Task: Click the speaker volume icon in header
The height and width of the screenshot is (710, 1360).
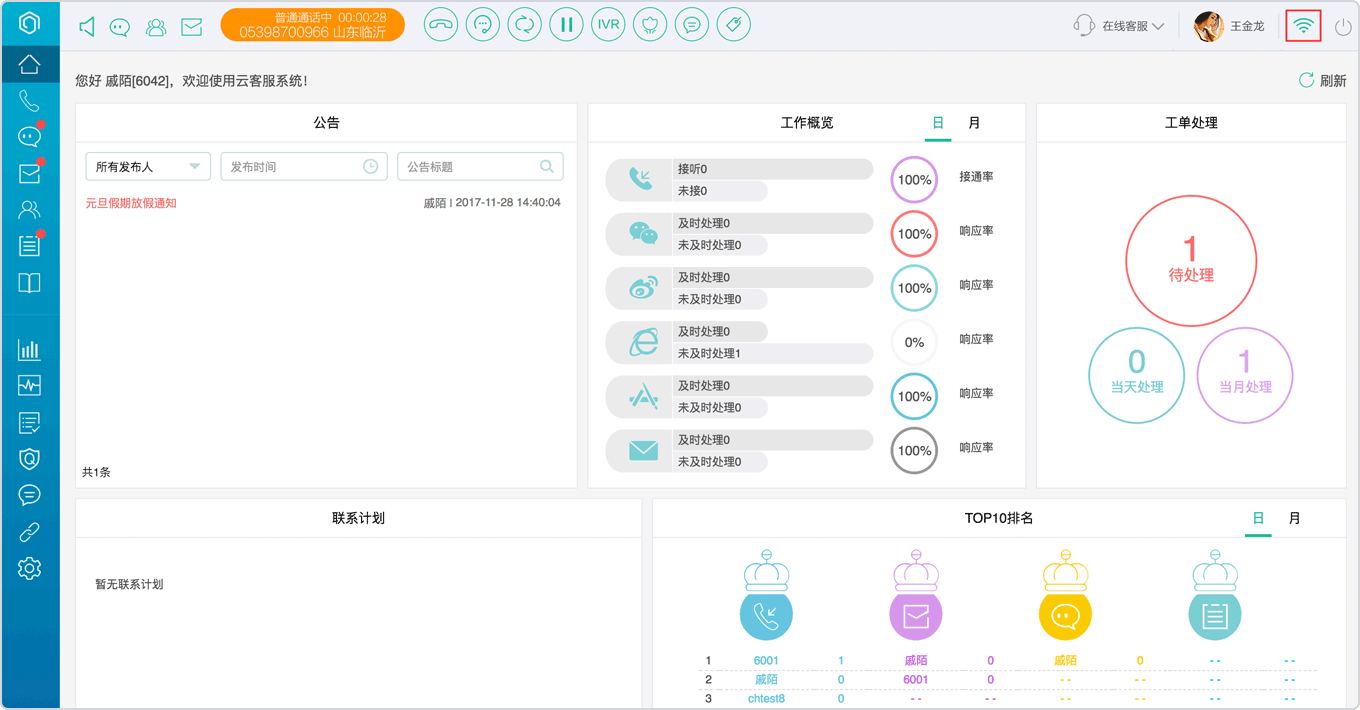Action: click(87, 27)
